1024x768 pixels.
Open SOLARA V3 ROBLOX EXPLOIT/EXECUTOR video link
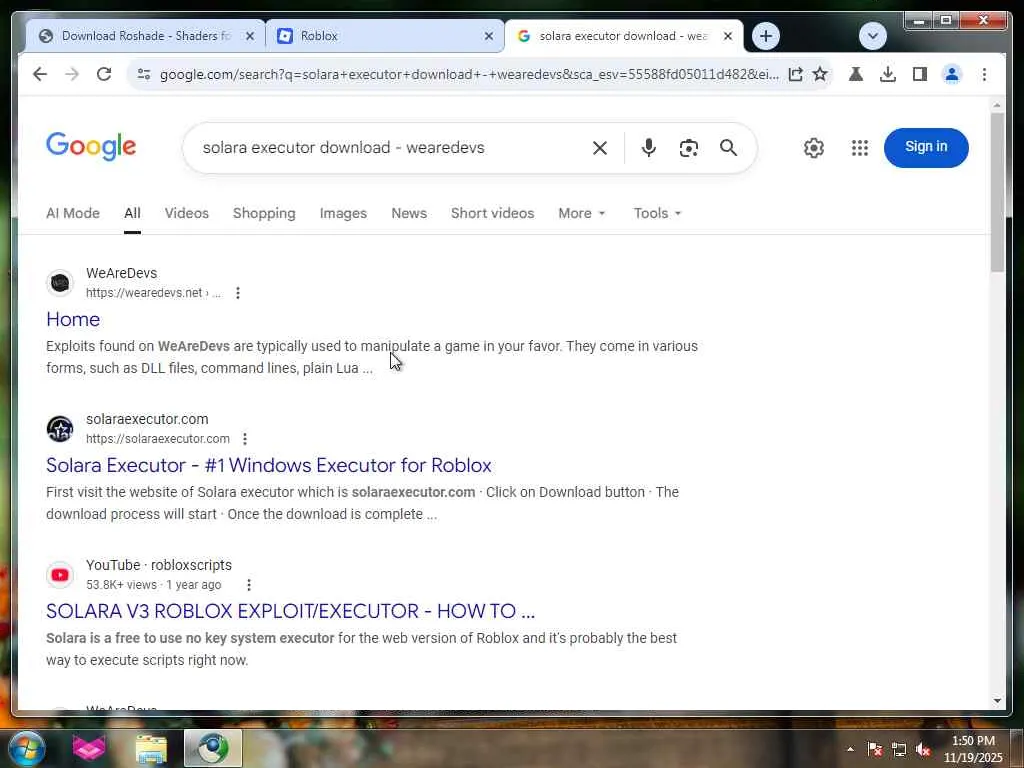click(291, 611)
